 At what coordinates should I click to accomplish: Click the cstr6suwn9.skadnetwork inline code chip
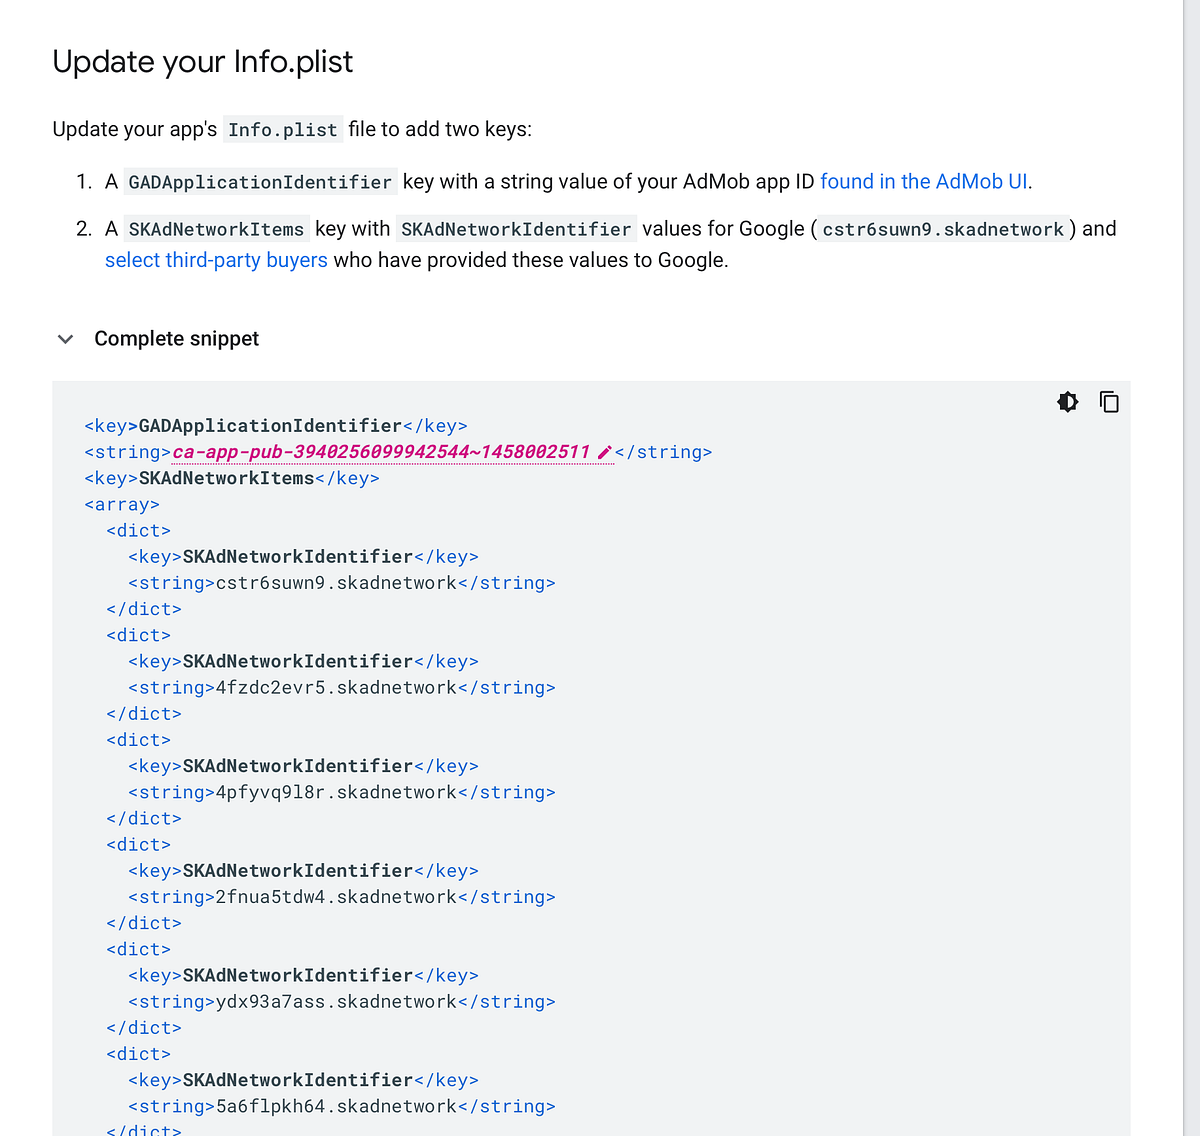point(942,228)
